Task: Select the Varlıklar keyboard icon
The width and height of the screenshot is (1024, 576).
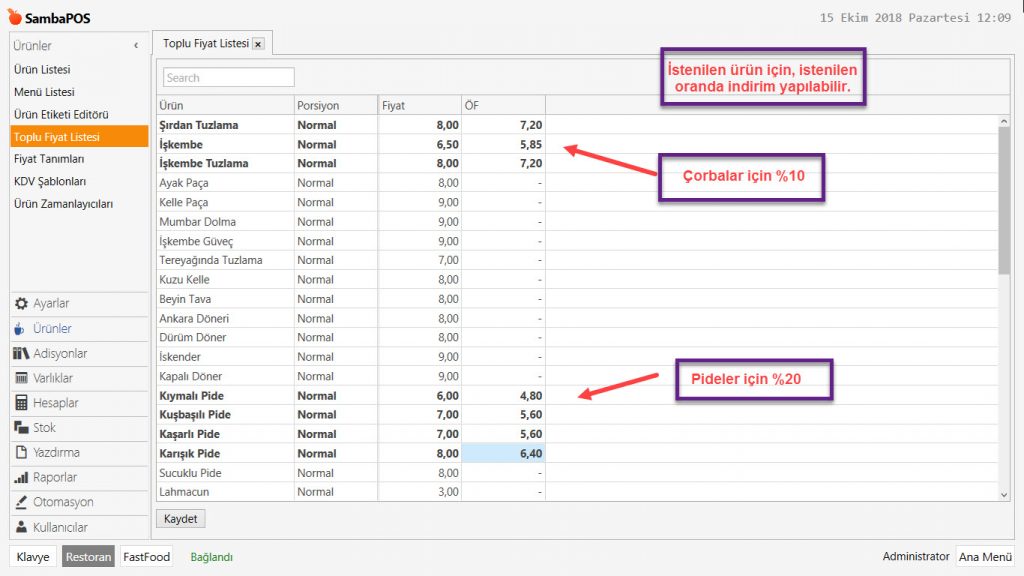Action: coord(21,379)
